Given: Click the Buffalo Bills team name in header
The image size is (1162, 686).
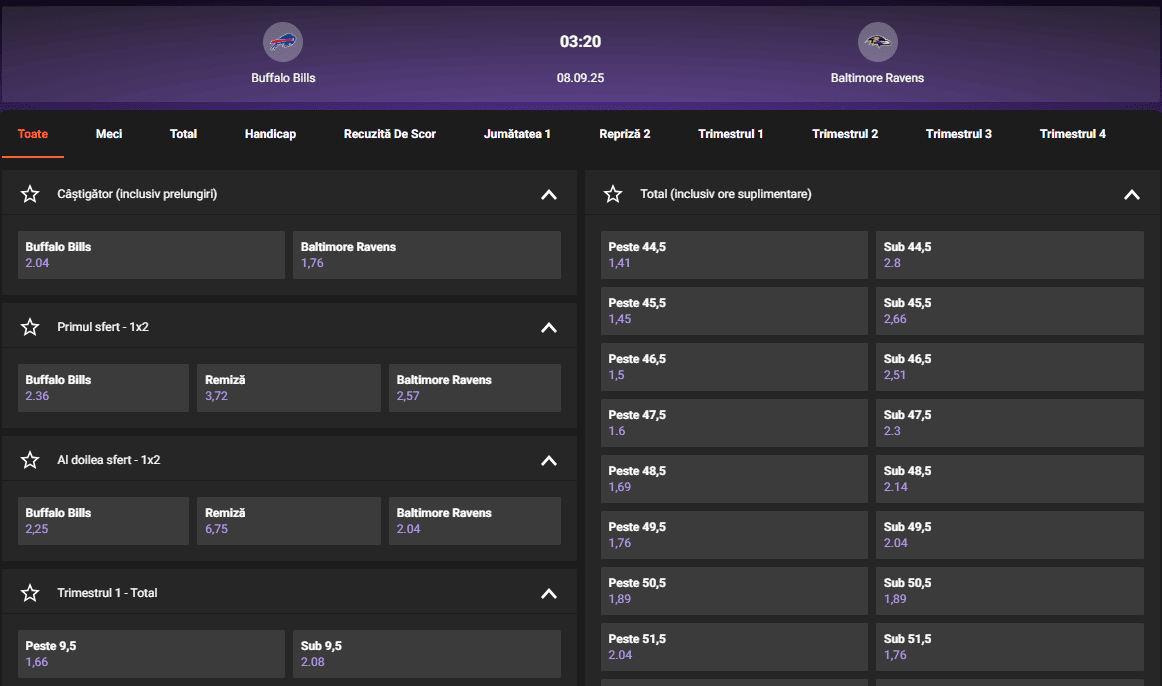Looking at the screenshot, I should point(283,78).
